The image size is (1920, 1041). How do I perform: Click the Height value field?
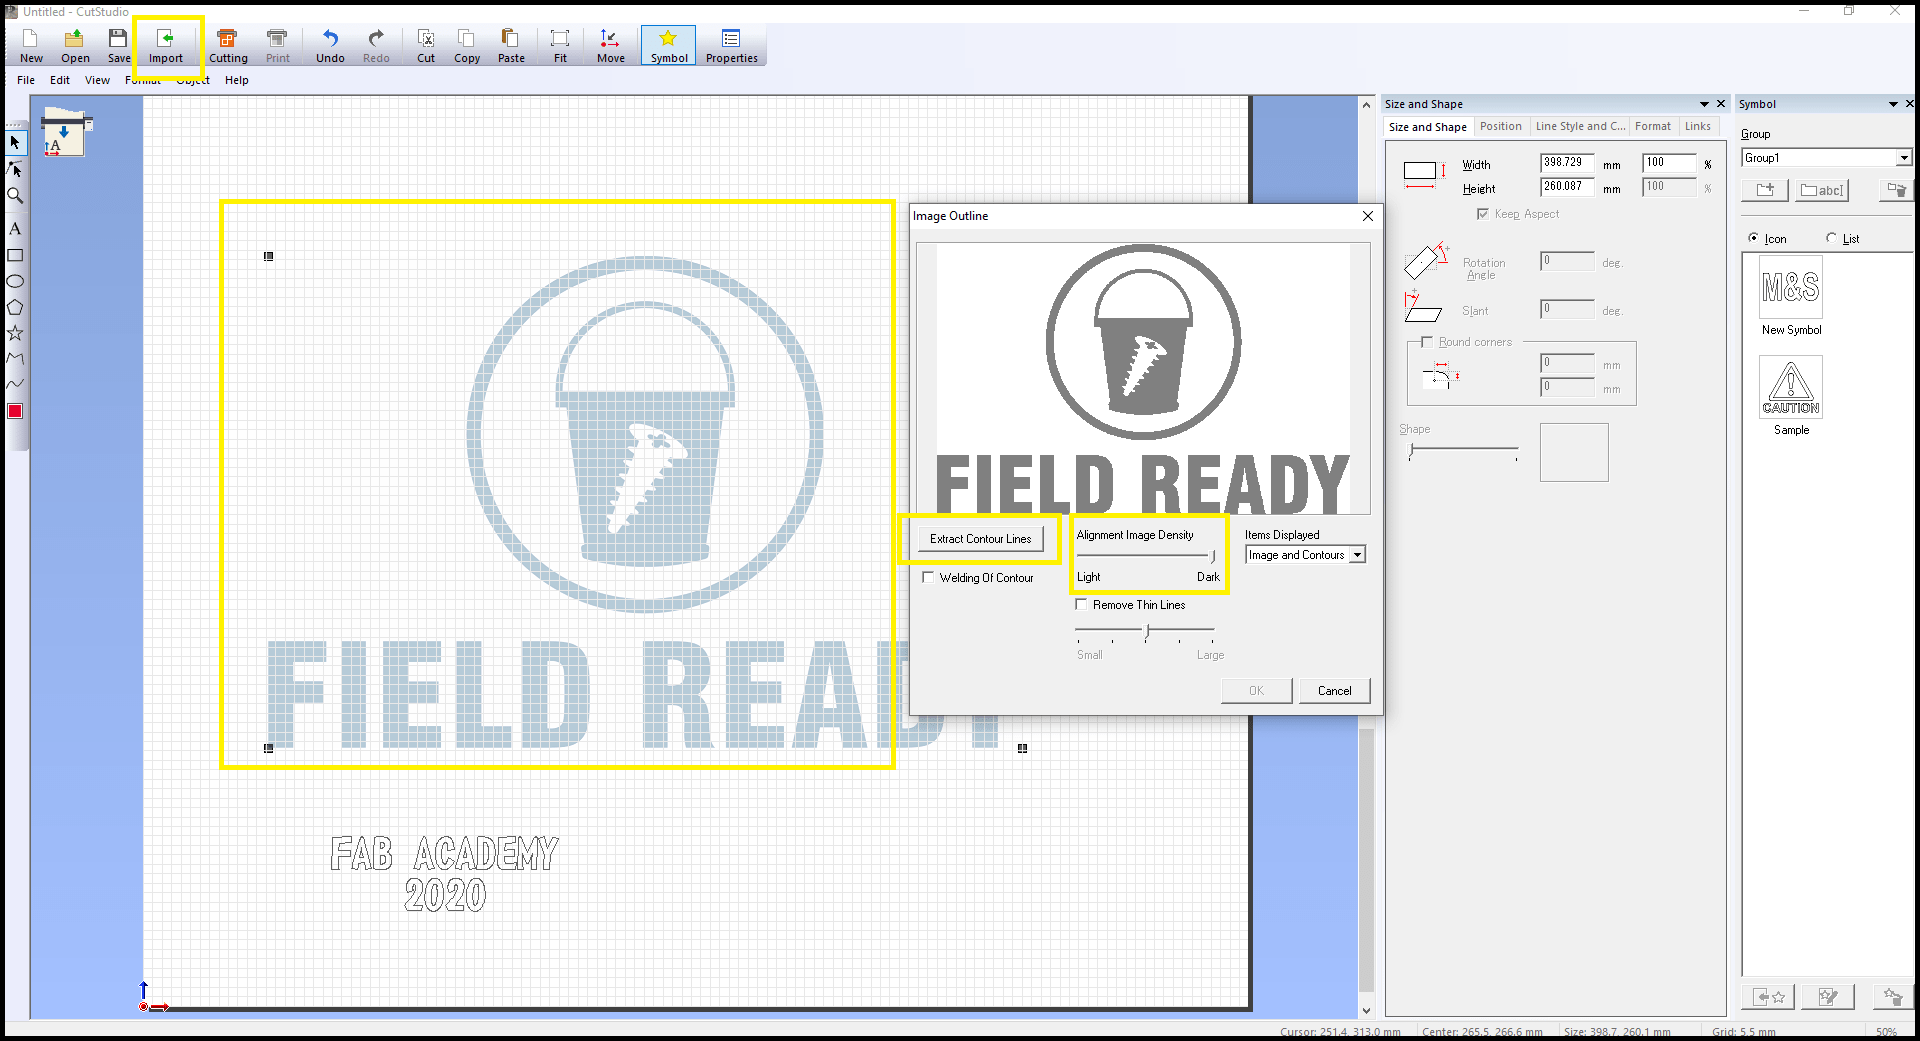pos(1567,187)
